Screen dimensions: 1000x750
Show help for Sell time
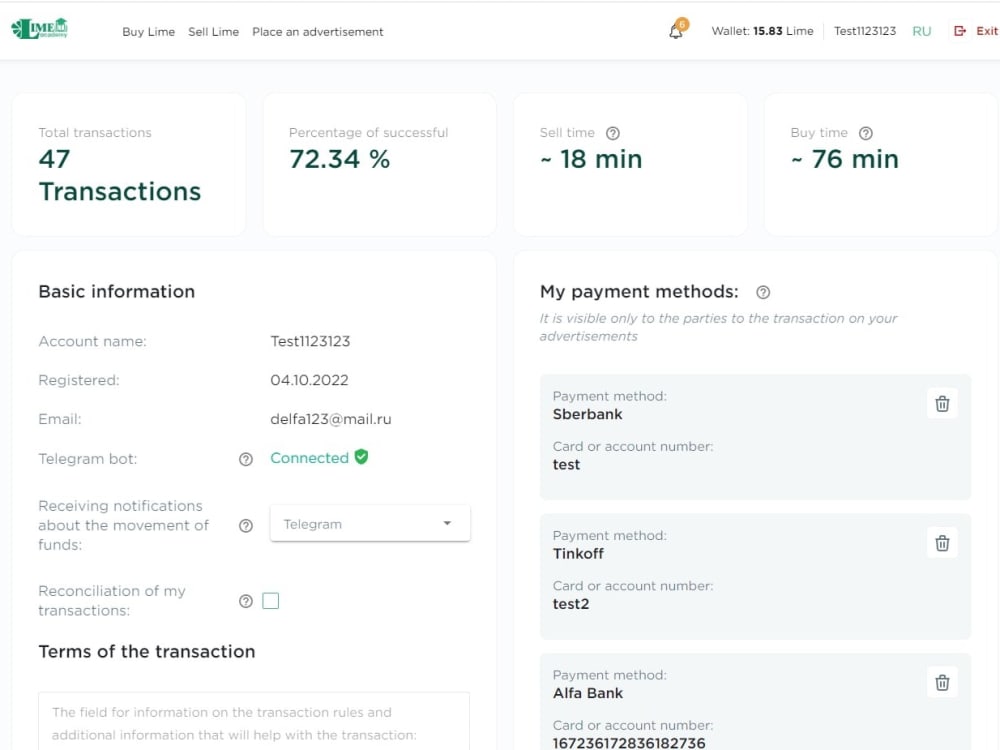point(613,133)
